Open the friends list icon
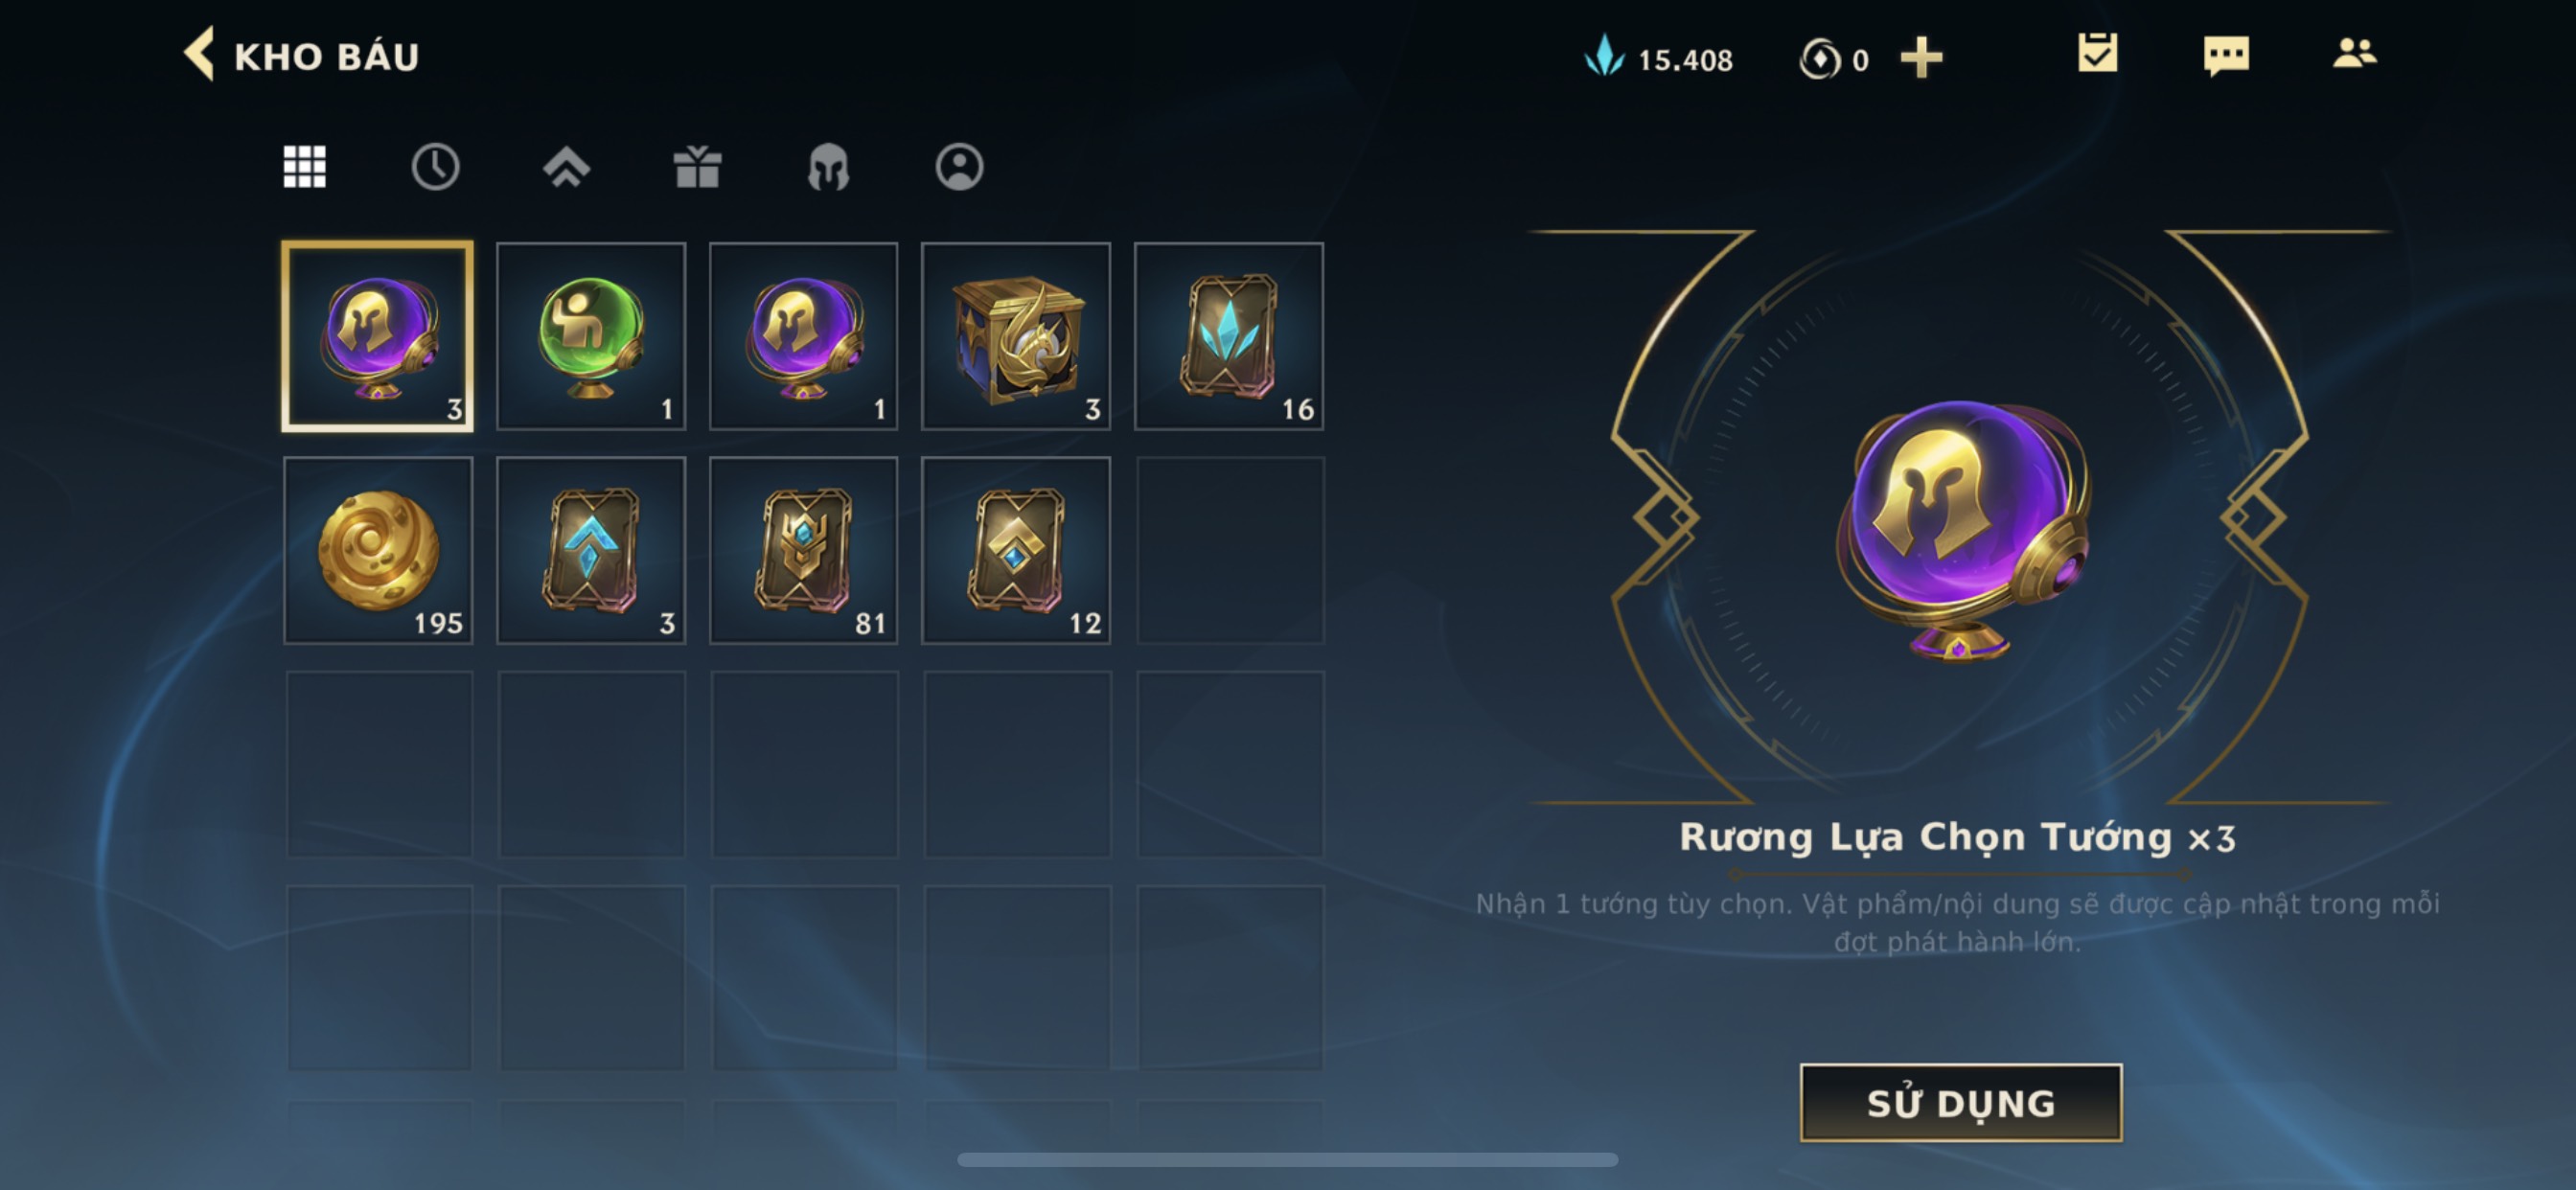This screenshot has height=1190, width=2576. [2354, 52]
